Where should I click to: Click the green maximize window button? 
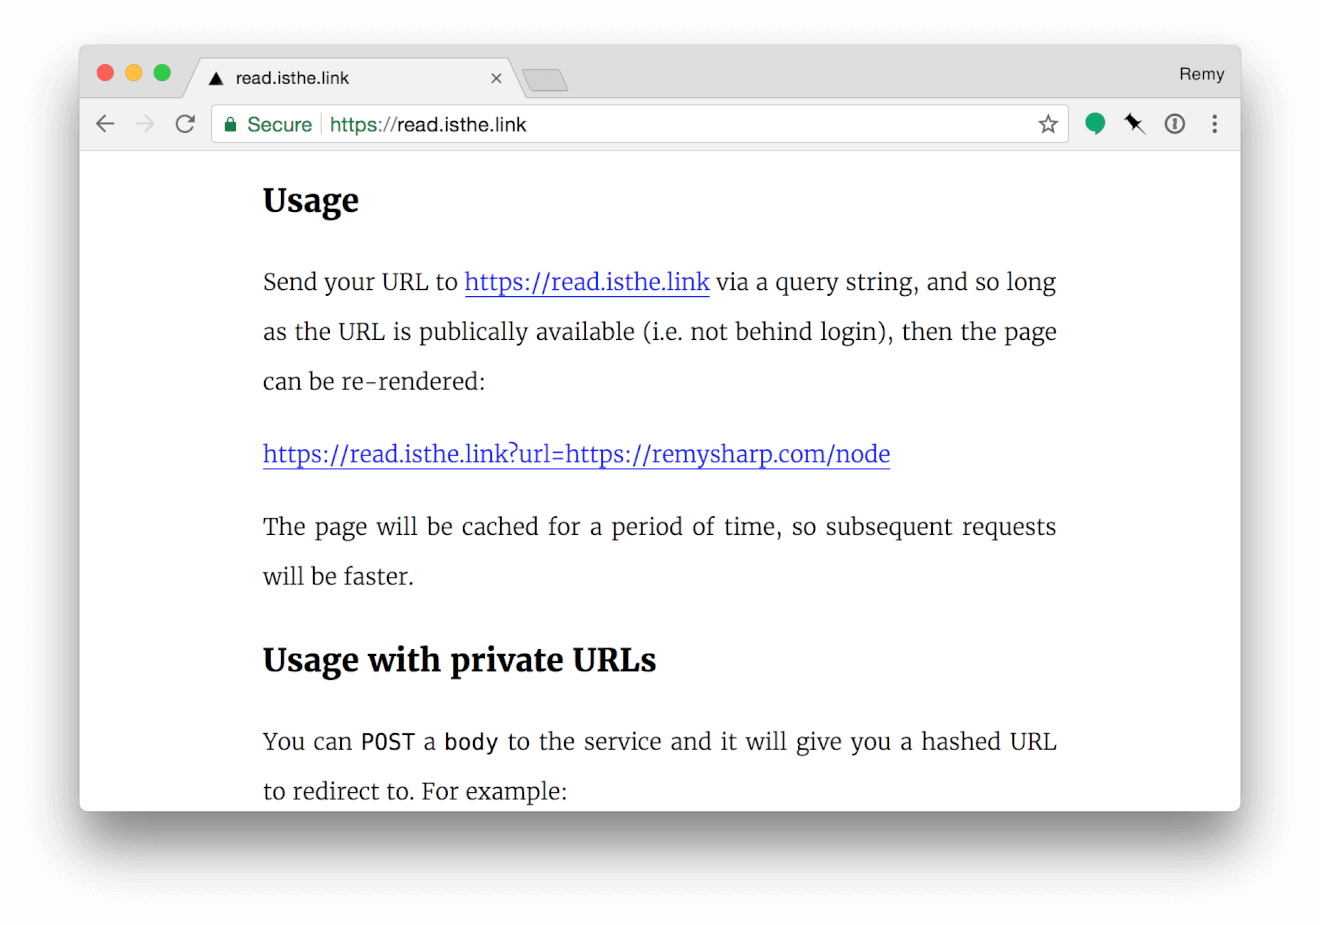click(x=162, y=73)
